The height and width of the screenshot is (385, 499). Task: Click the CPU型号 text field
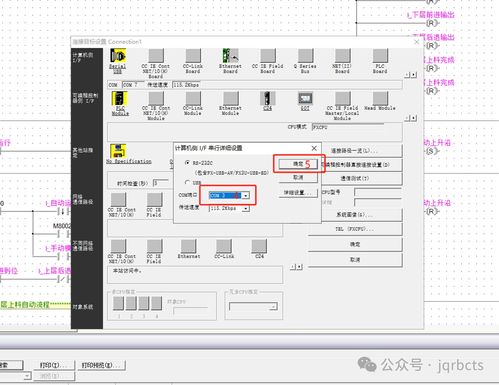[378, 192]
